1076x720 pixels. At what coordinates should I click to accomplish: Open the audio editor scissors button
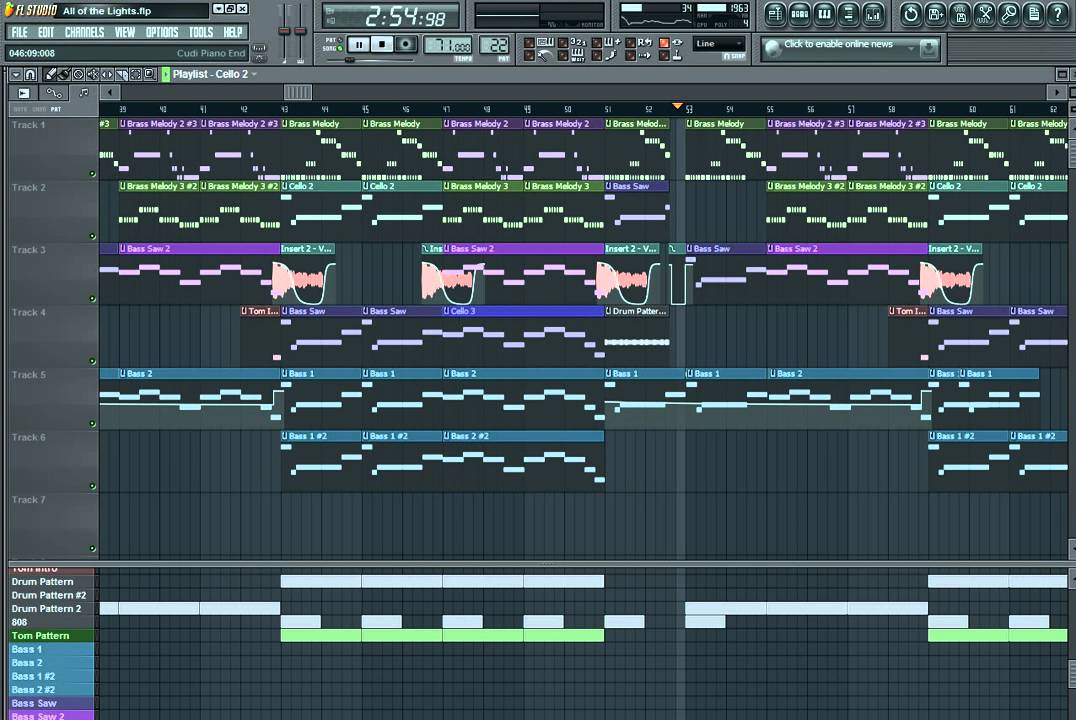(985, 14)
